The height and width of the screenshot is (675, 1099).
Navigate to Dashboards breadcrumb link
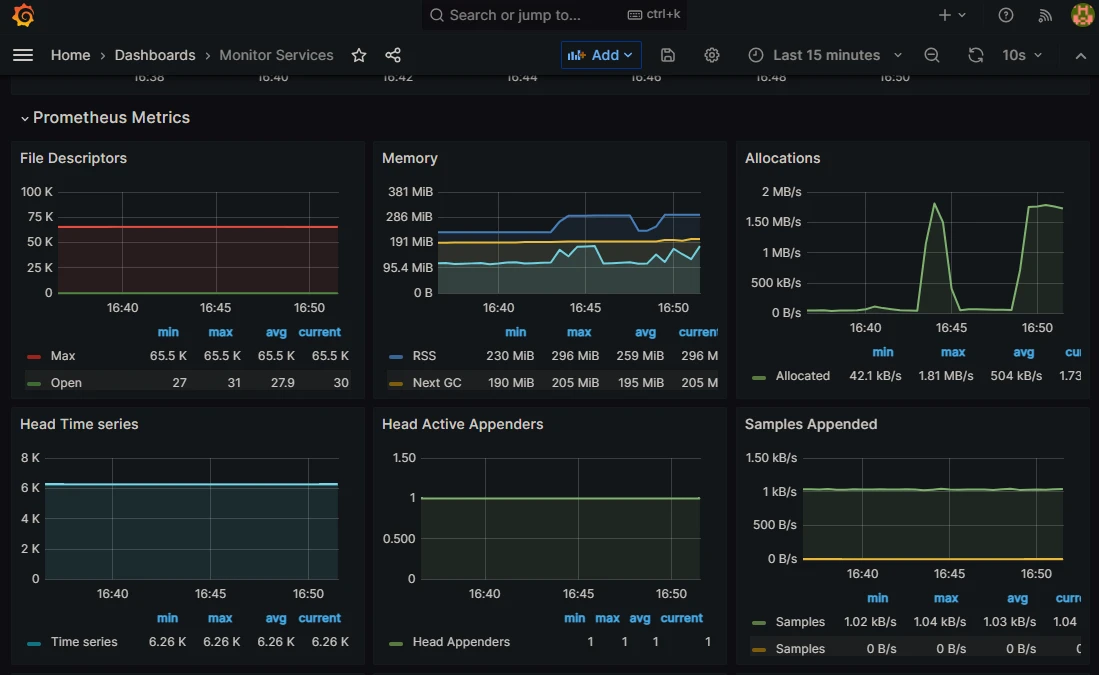click(155, 55)
